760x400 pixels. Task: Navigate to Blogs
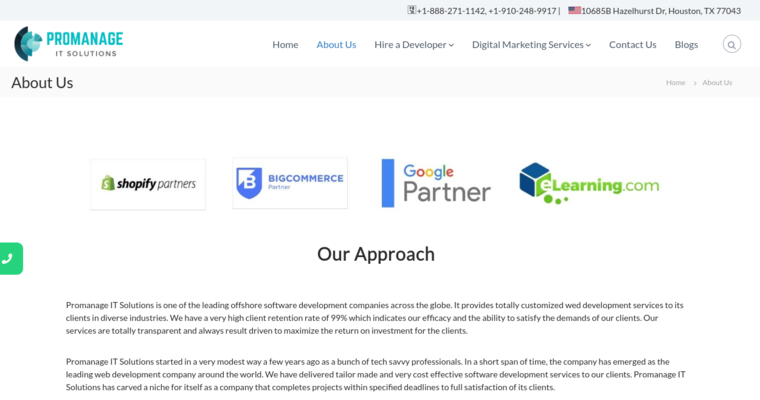click(686, 44)
